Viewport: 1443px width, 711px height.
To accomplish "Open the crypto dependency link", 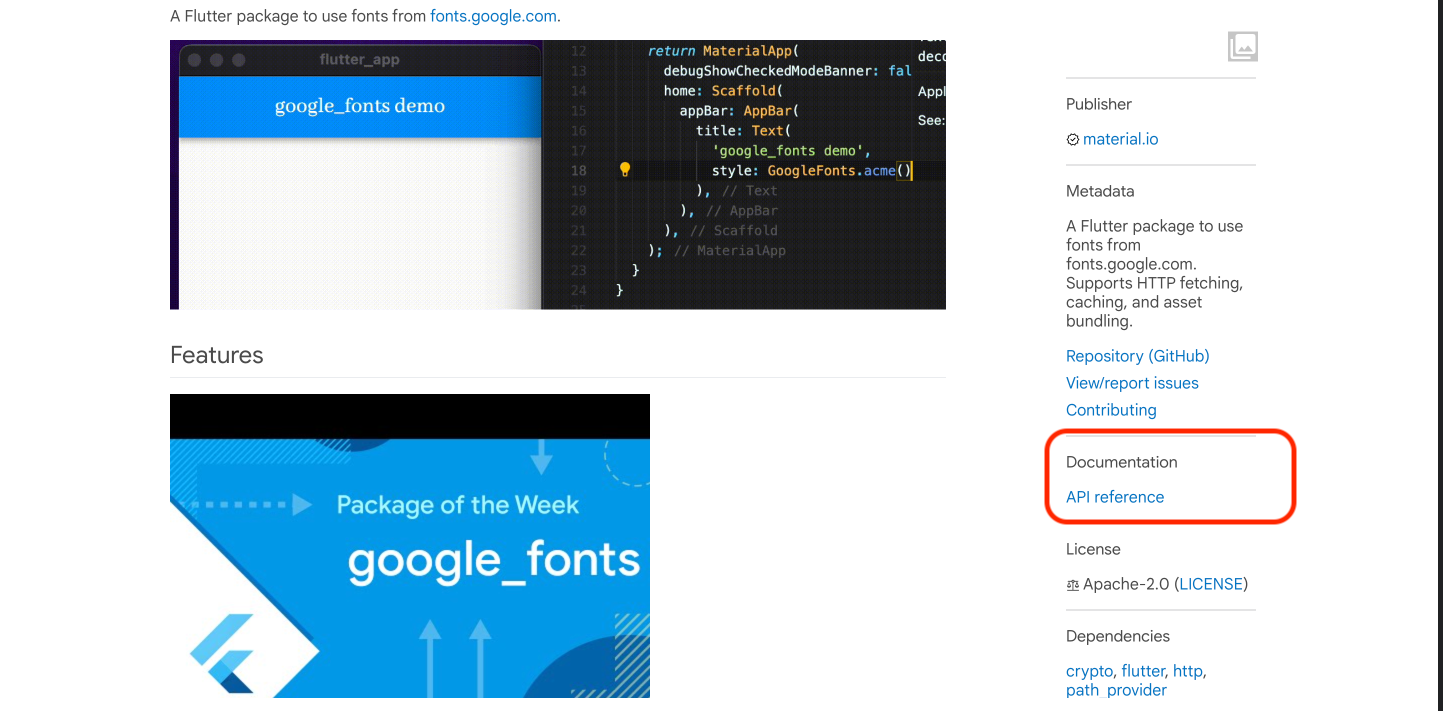I will click(1089, 671).
